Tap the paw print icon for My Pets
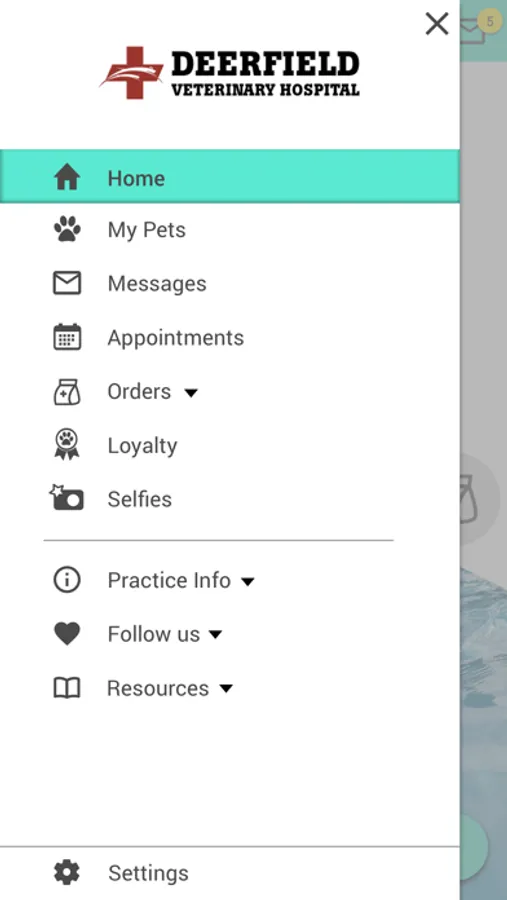The image size is (507, 900). 67,230
